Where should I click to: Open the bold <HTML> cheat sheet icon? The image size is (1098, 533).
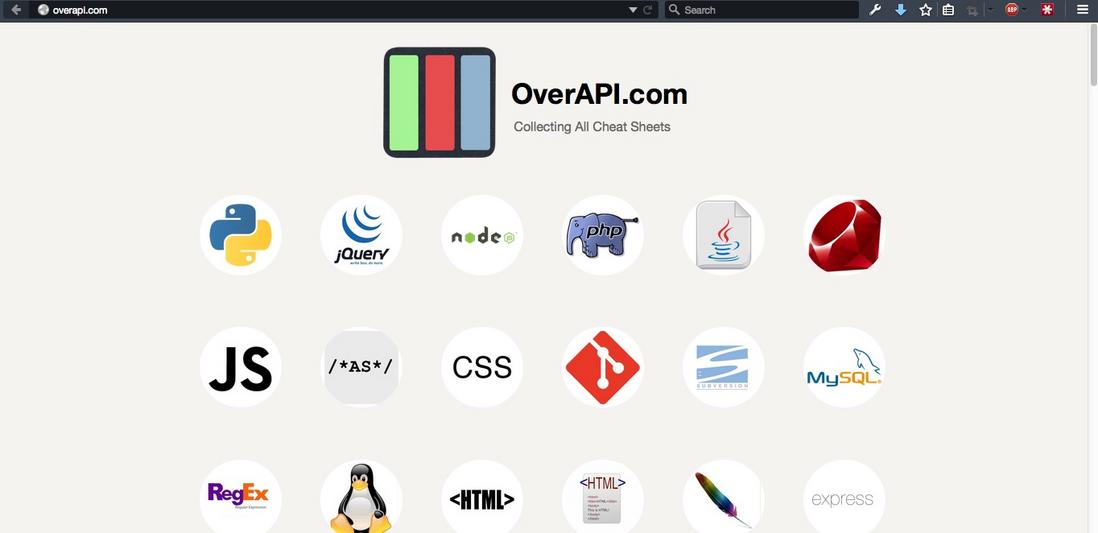coord(482,497)
